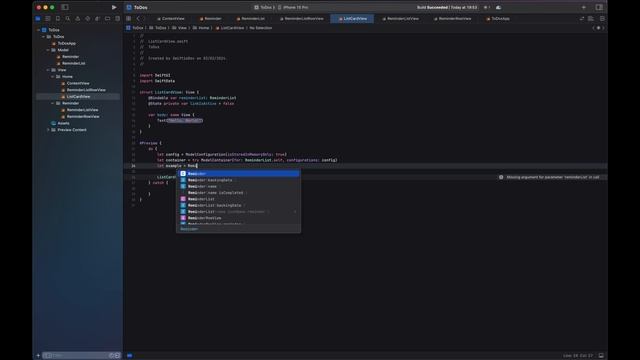Click the Line and Col indicator in the status bar
640x360 pixels.
pyautogui.click(x=578, y=356)
